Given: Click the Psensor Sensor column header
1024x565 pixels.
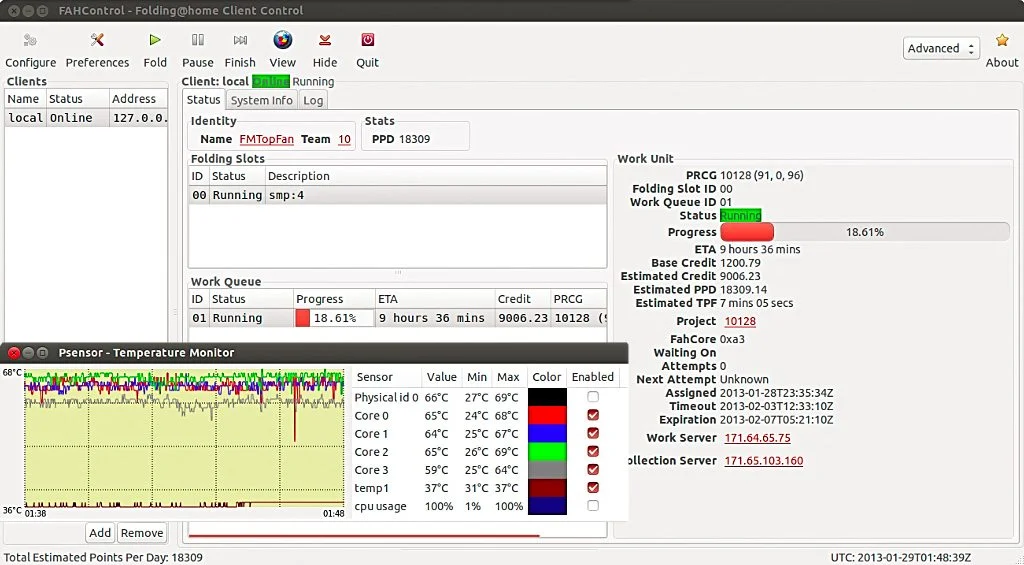Looking at the screenshot, I should 386,377.
